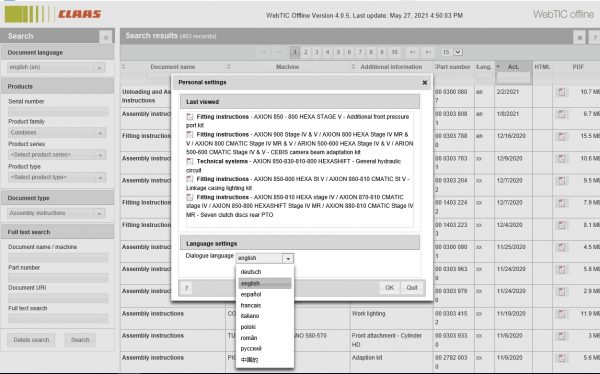The image size is (600, 374).
Task: Open Document type Assembly instructions dropdown
Action: [99, 213]
